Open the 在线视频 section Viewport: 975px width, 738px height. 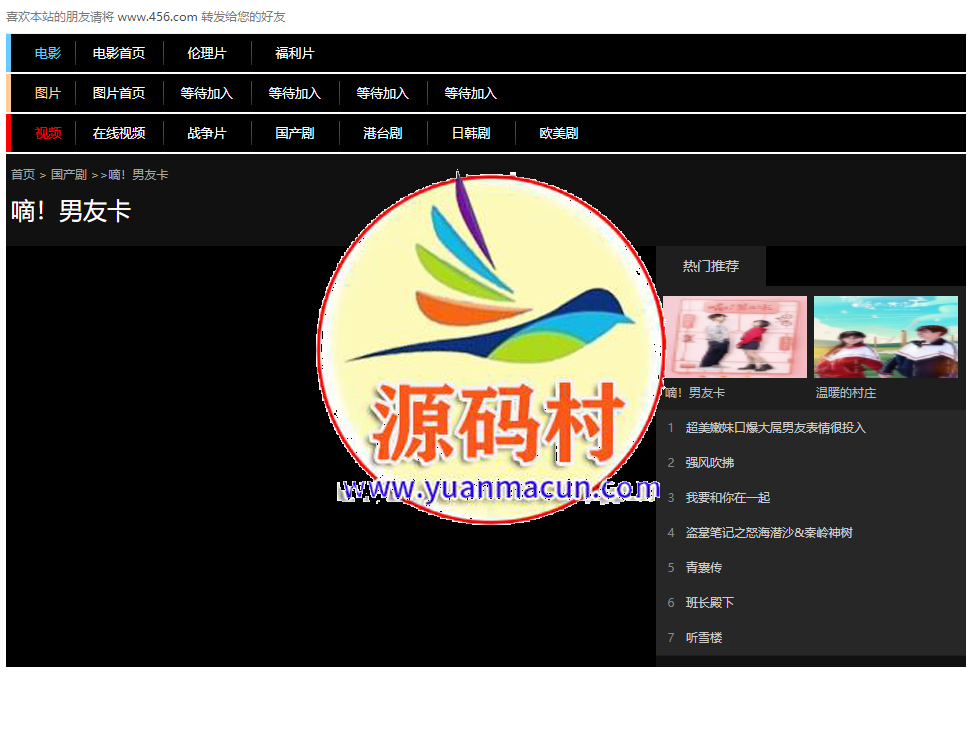click(x=119, y=133)
